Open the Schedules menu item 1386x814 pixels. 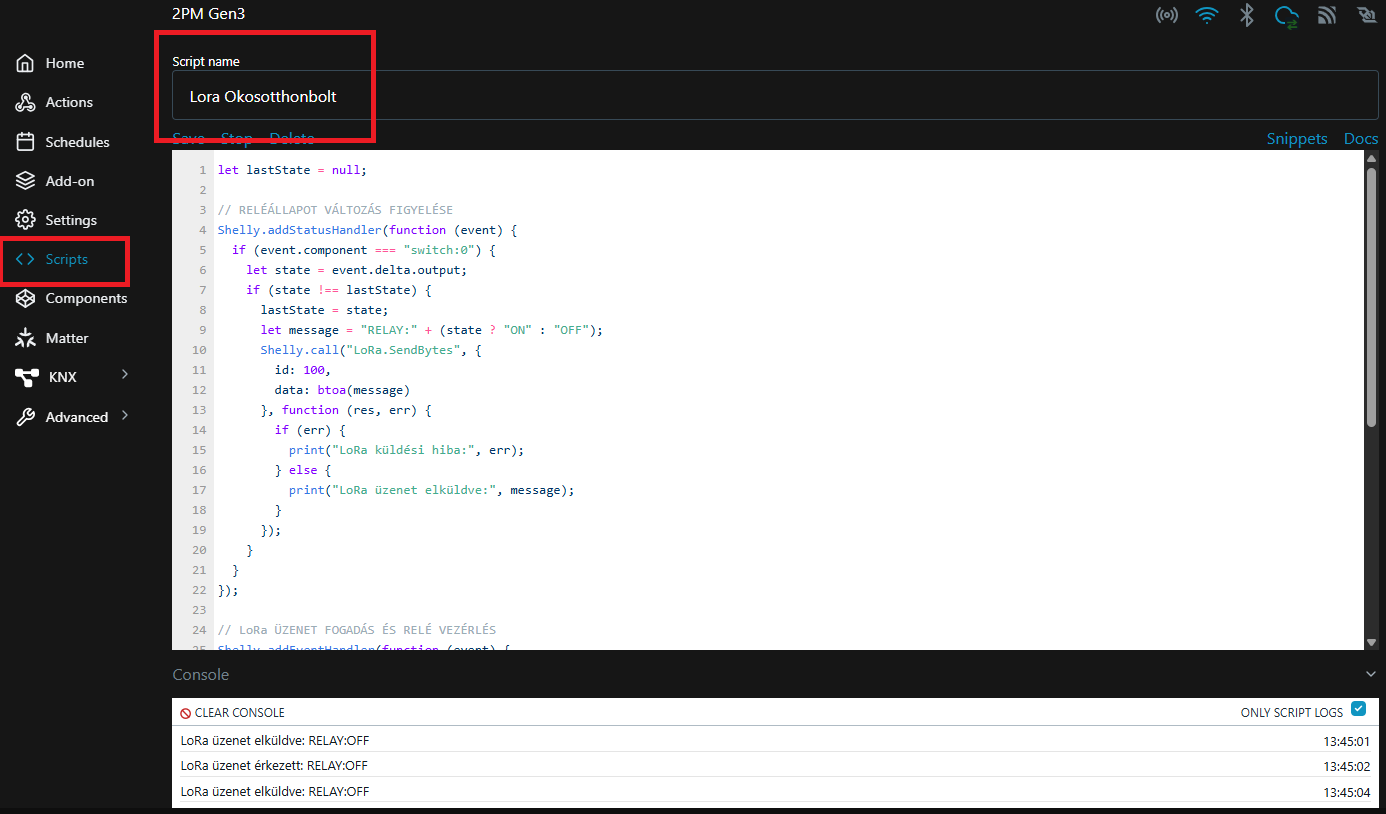(x=77, y=142)
